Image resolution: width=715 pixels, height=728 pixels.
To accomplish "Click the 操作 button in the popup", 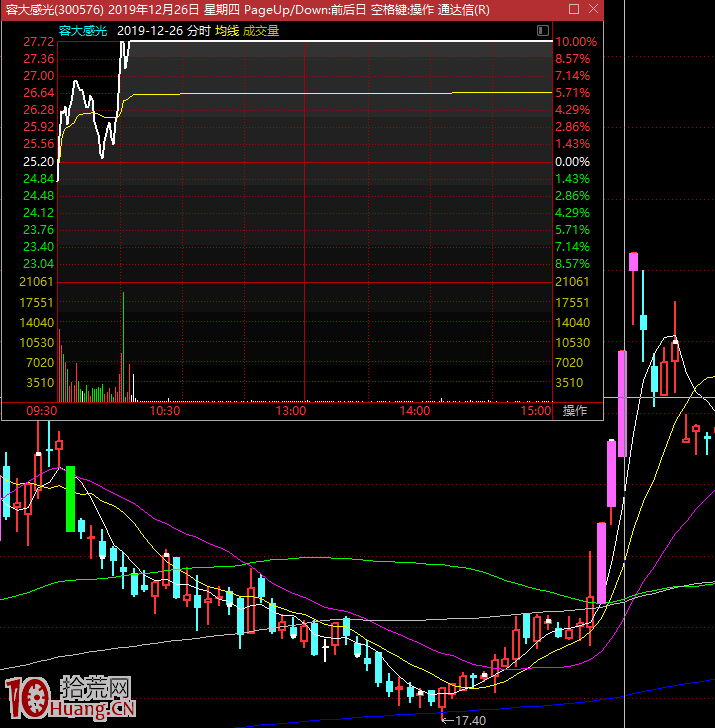I will tap(575, 410).
